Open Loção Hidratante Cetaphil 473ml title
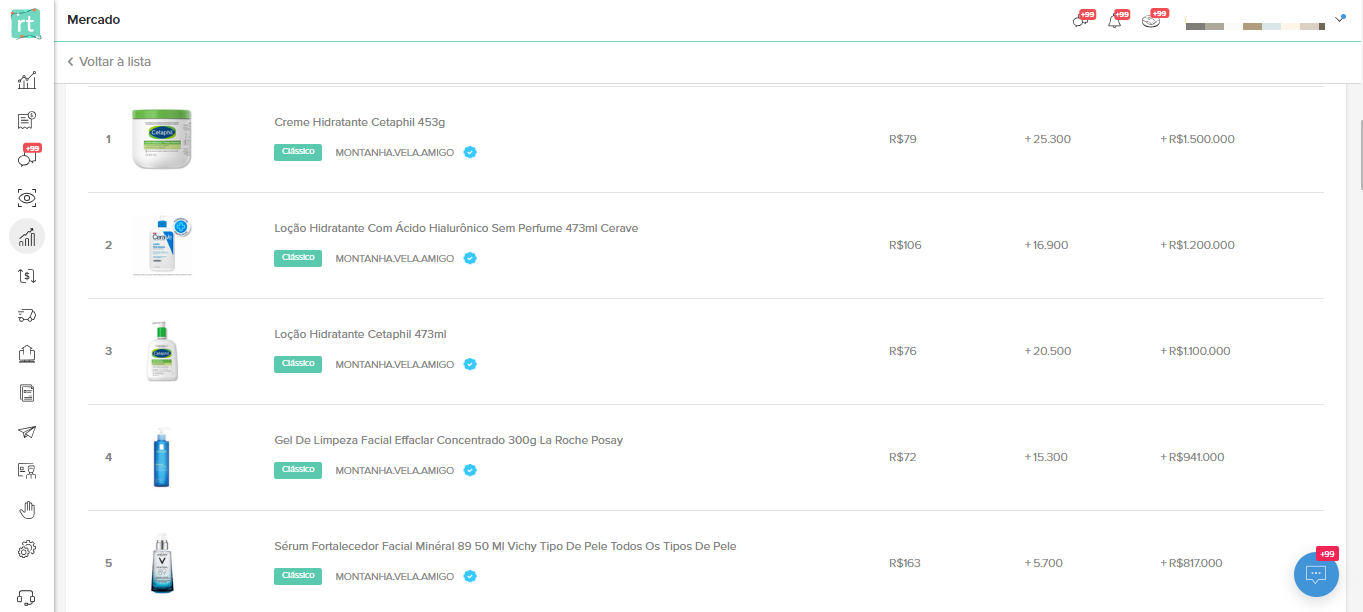 360,334
